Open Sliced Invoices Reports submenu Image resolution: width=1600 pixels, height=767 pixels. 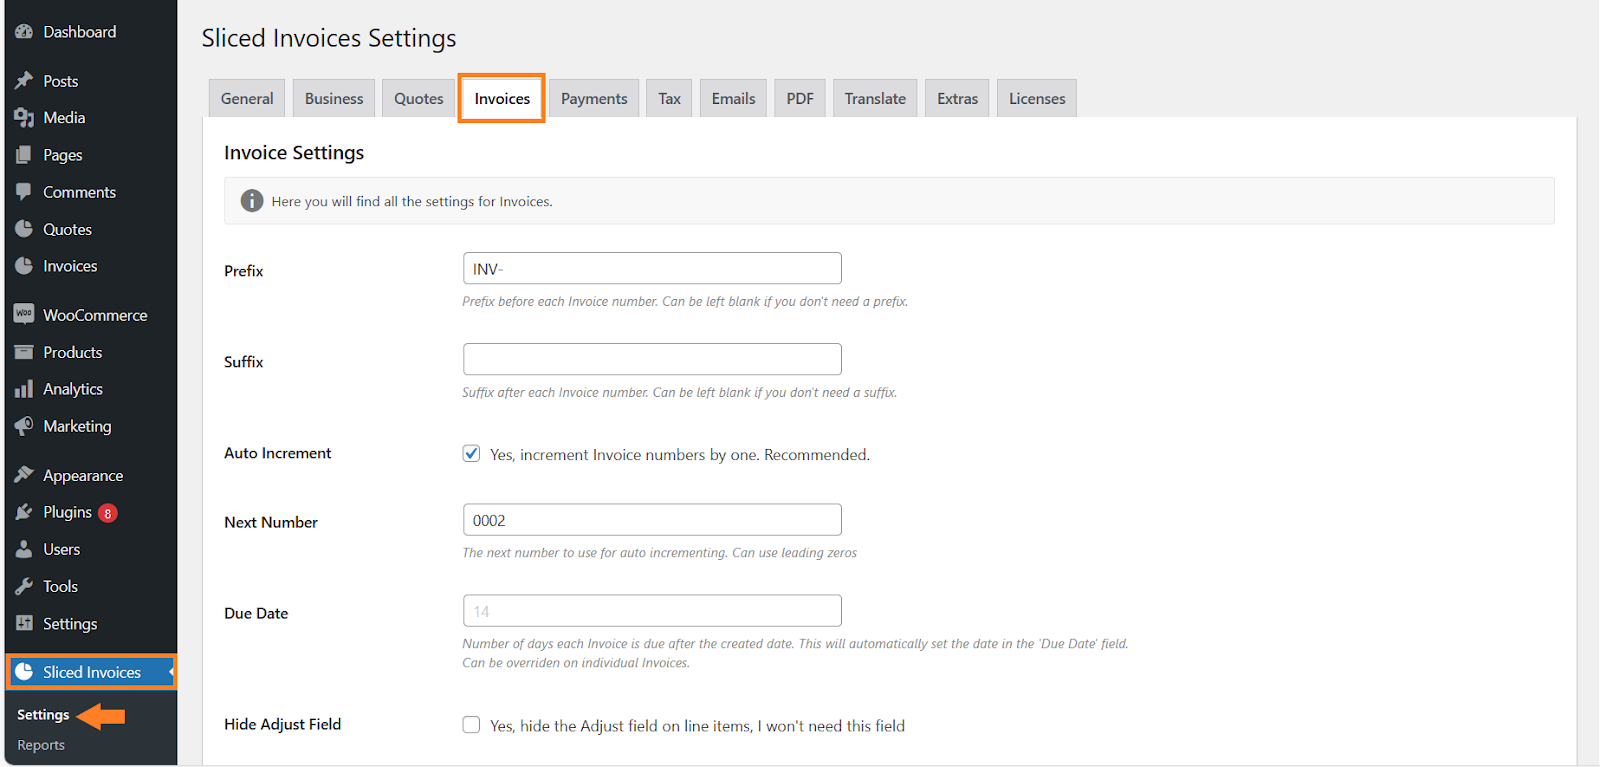pos(41,745)
